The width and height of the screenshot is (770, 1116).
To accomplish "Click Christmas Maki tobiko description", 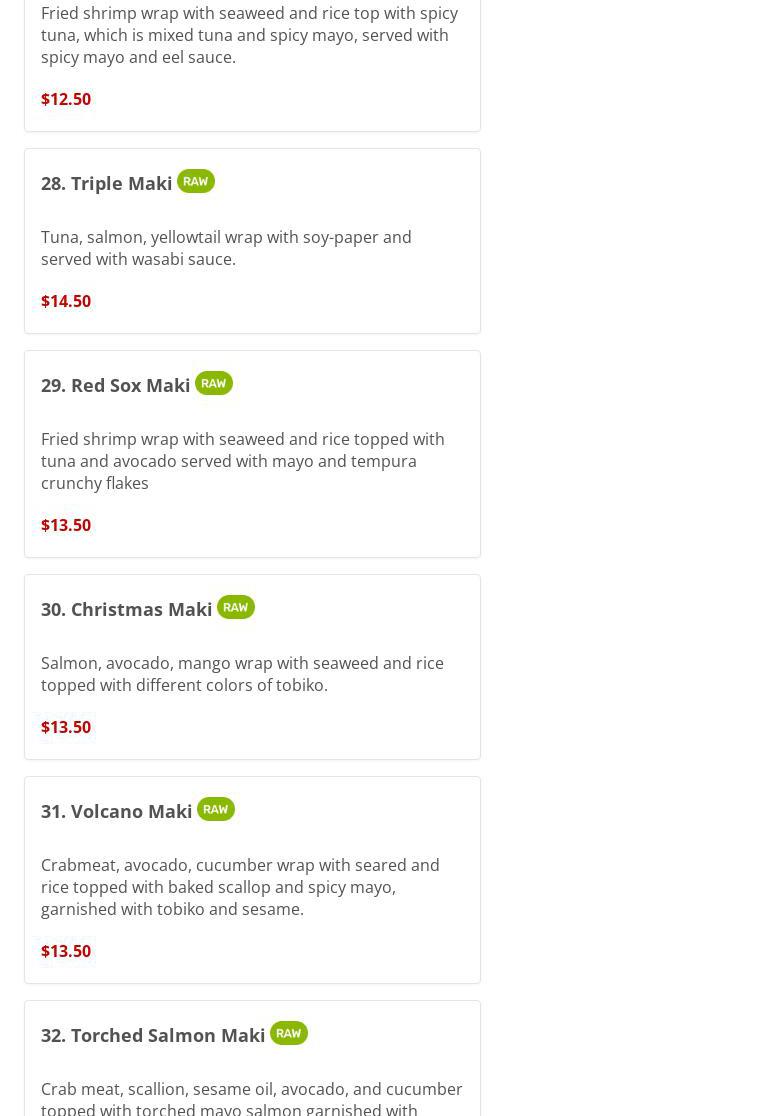I will (x=242, y=674).
